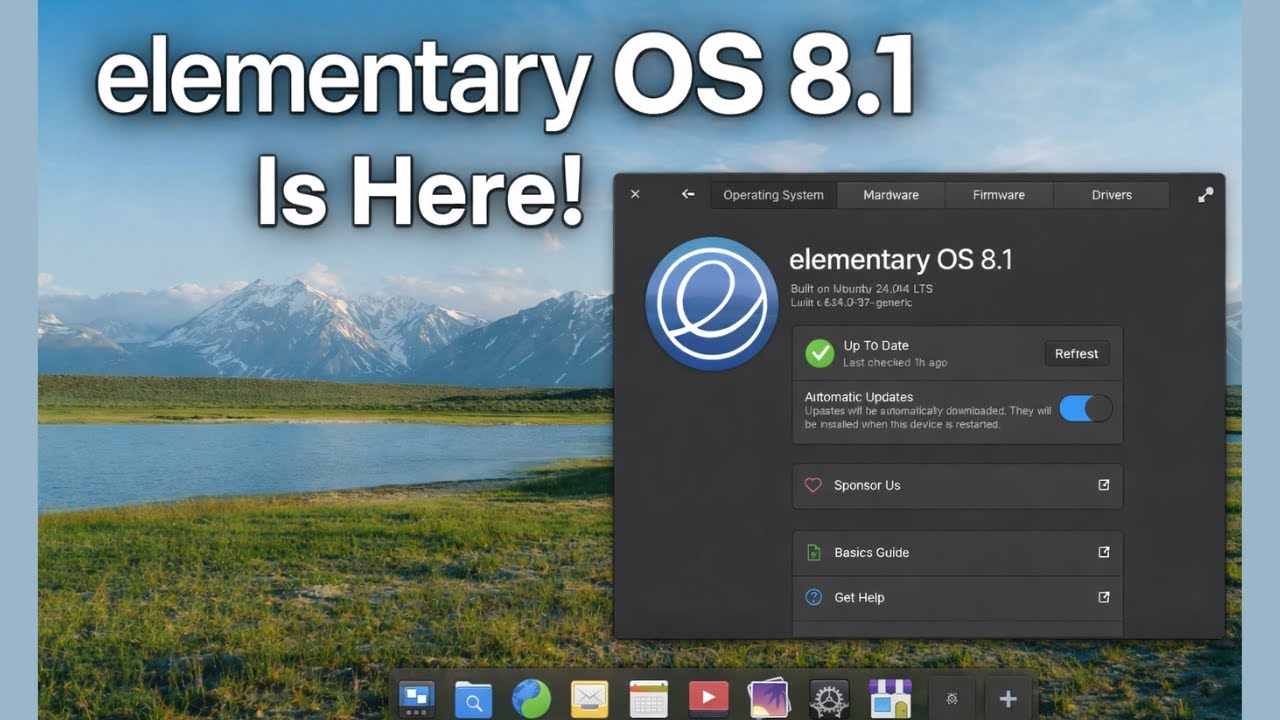Launch System Settings gear in dock

pyautogui.click(x=829, y=698)
